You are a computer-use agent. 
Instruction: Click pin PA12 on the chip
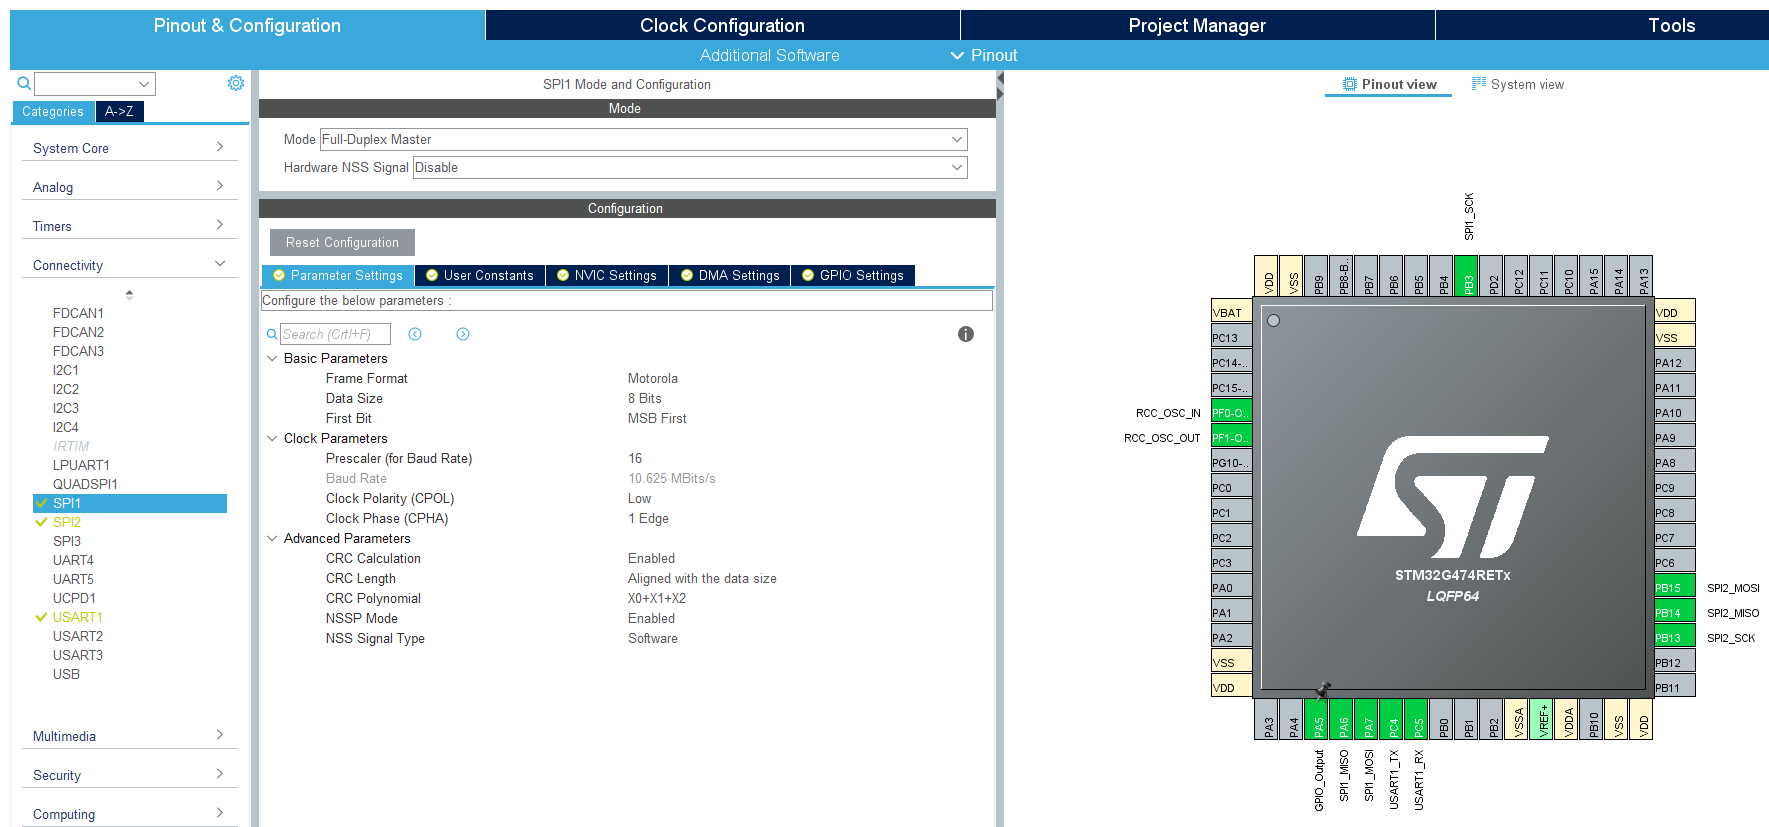1675,362
